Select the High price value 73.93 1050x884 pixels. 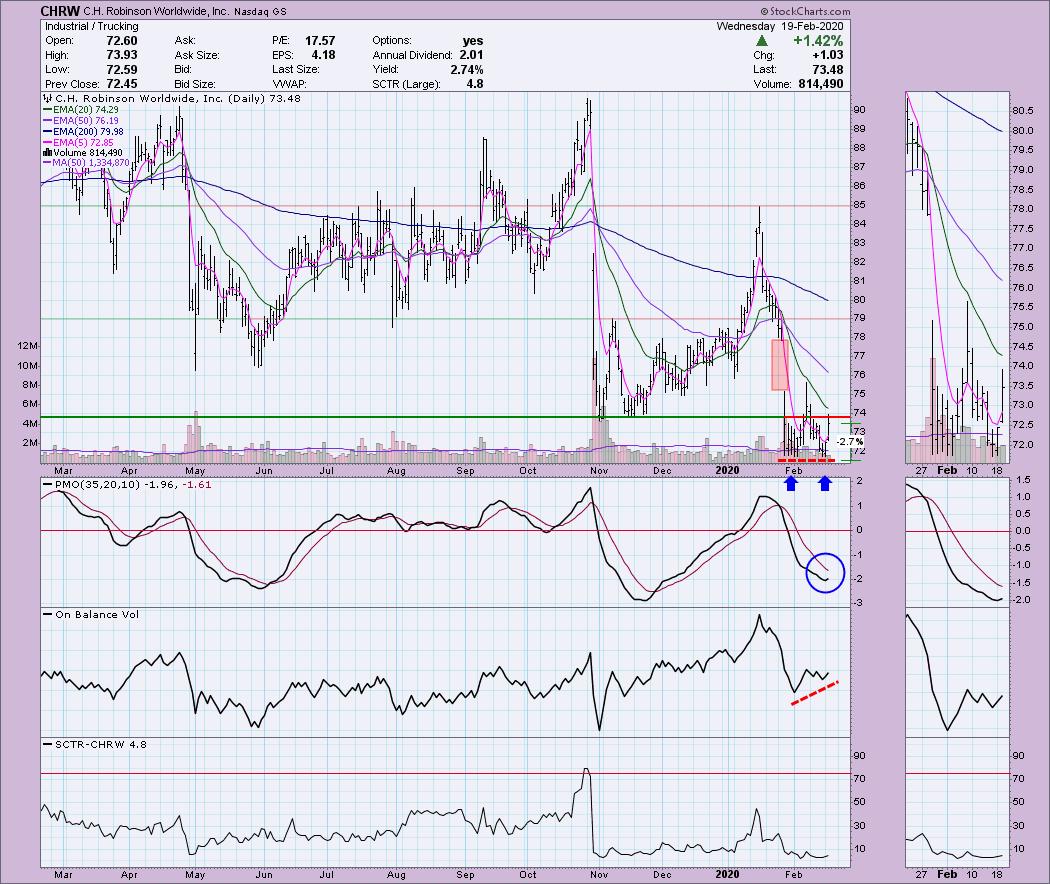122,55
